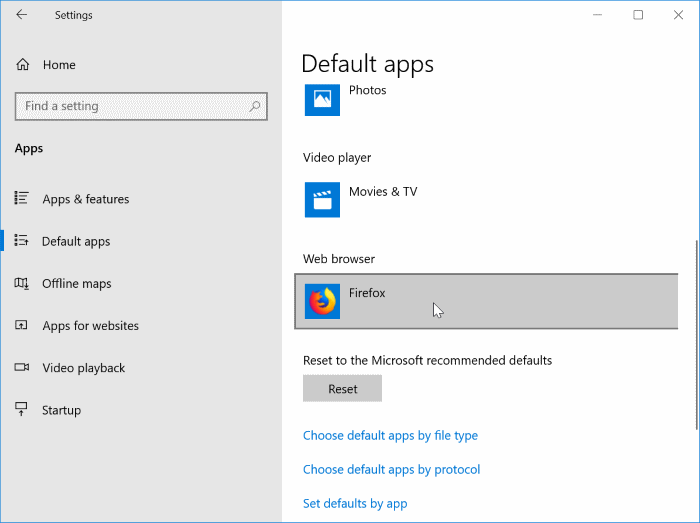
Task: Click the Settings window title
Action: pyautogui.click(x=74, y=15)
